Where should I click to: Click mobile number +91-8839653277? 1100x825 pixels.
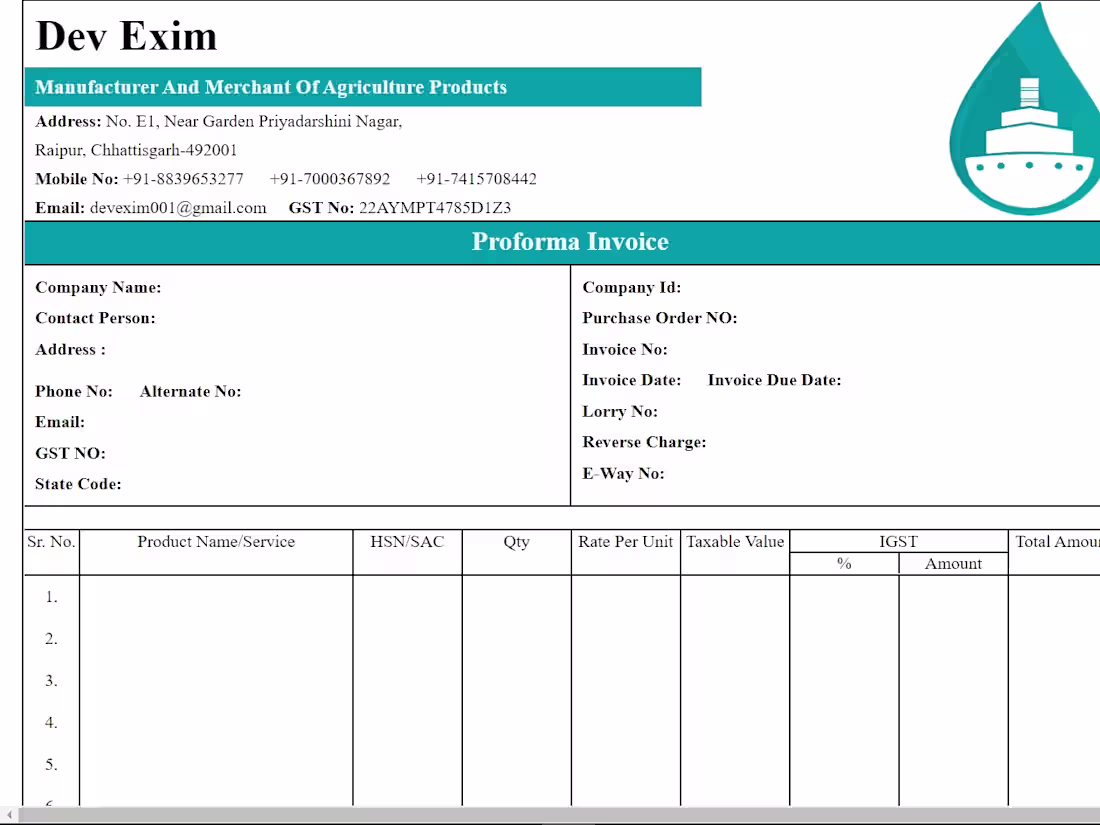pyautogui.click(x=183, y=179)
